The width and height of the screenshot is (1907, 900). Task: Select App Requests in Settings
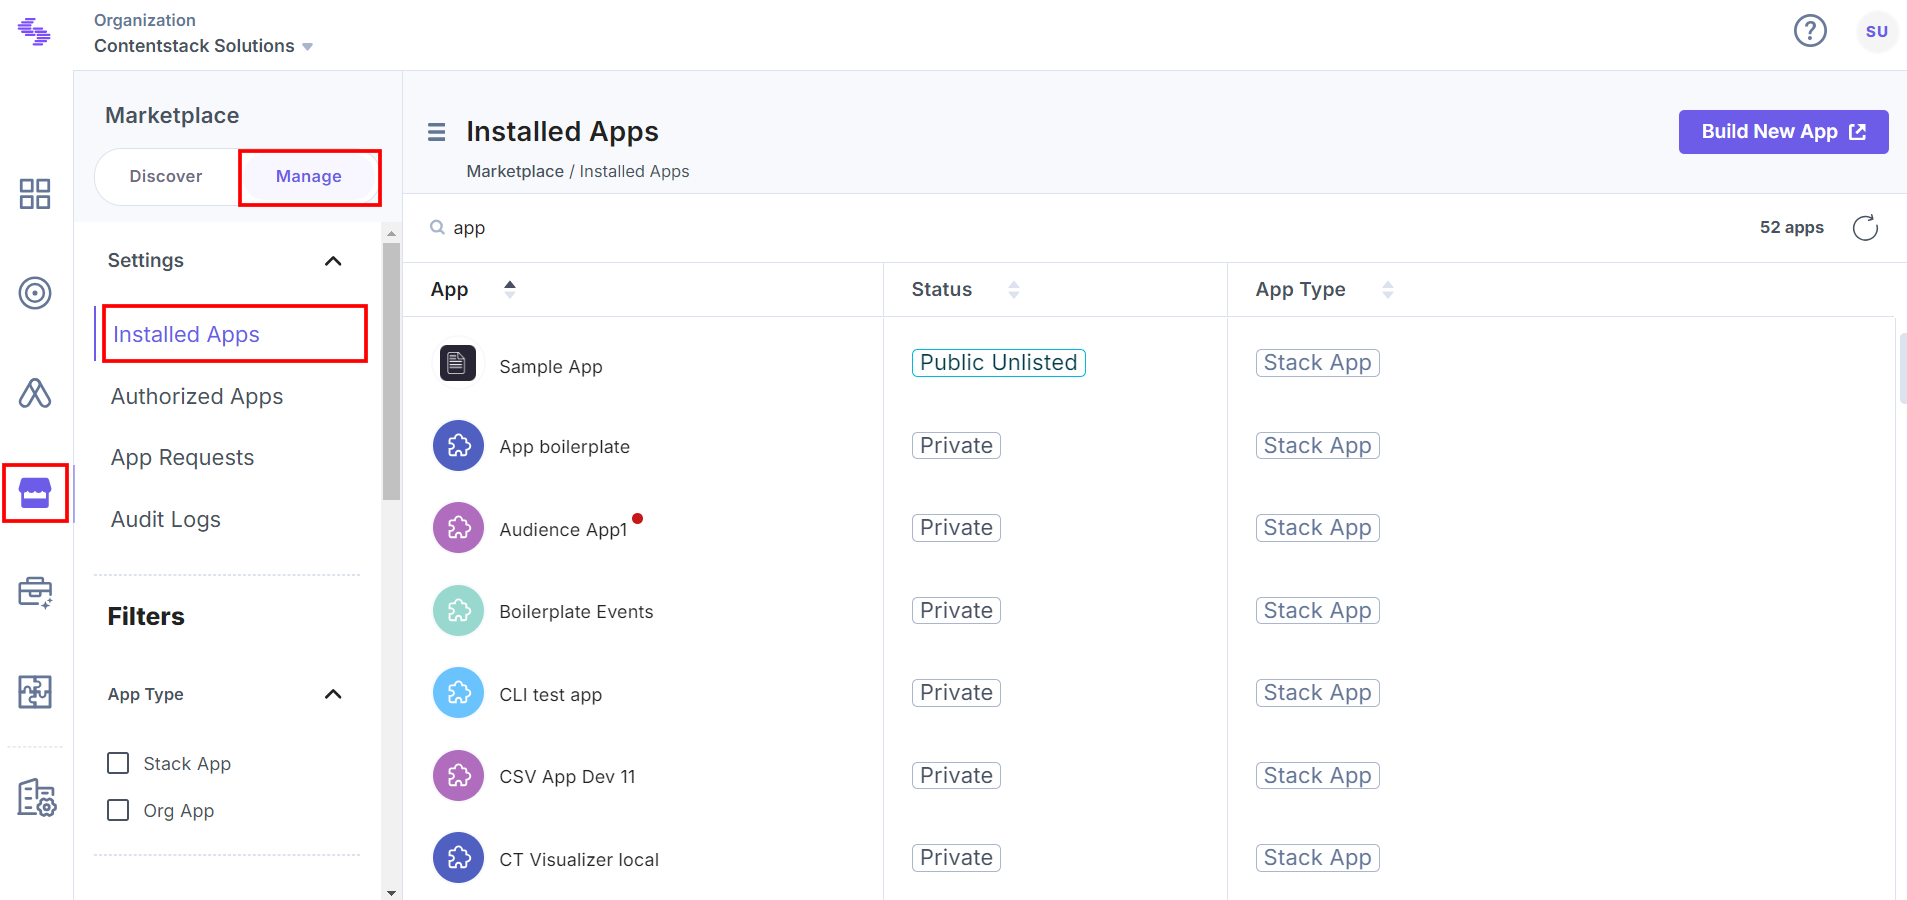click(x=183, y=457)
